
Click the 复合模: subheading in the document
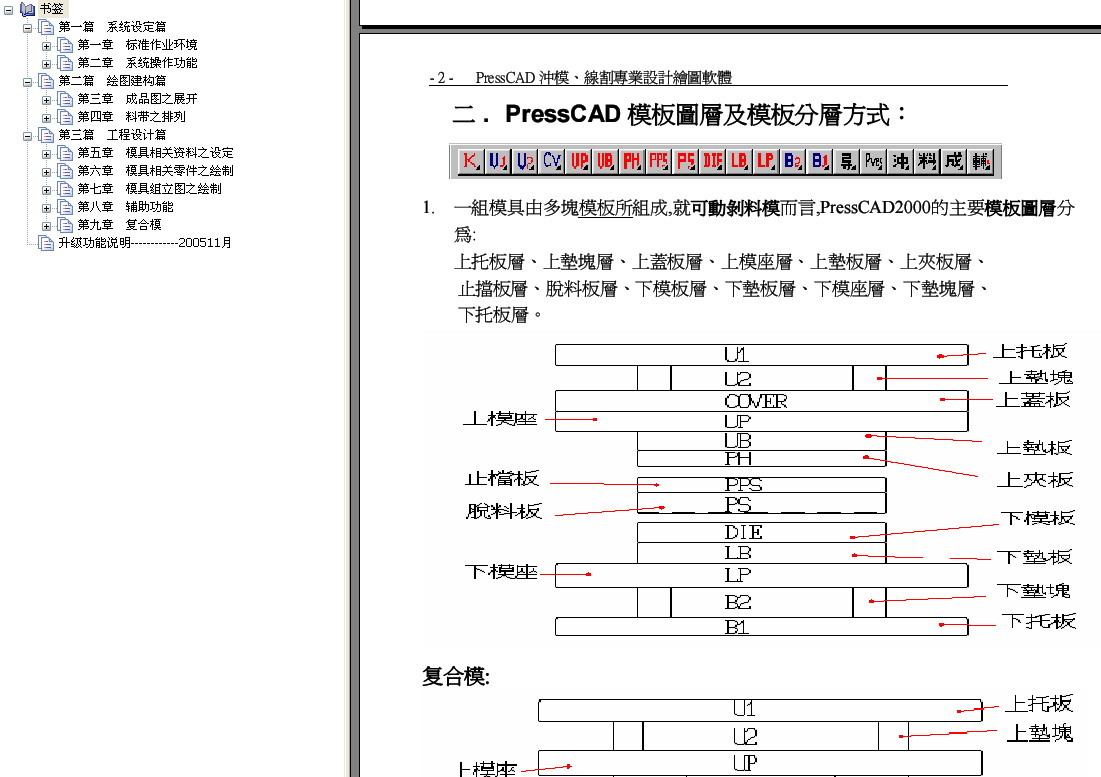point(456,677)
